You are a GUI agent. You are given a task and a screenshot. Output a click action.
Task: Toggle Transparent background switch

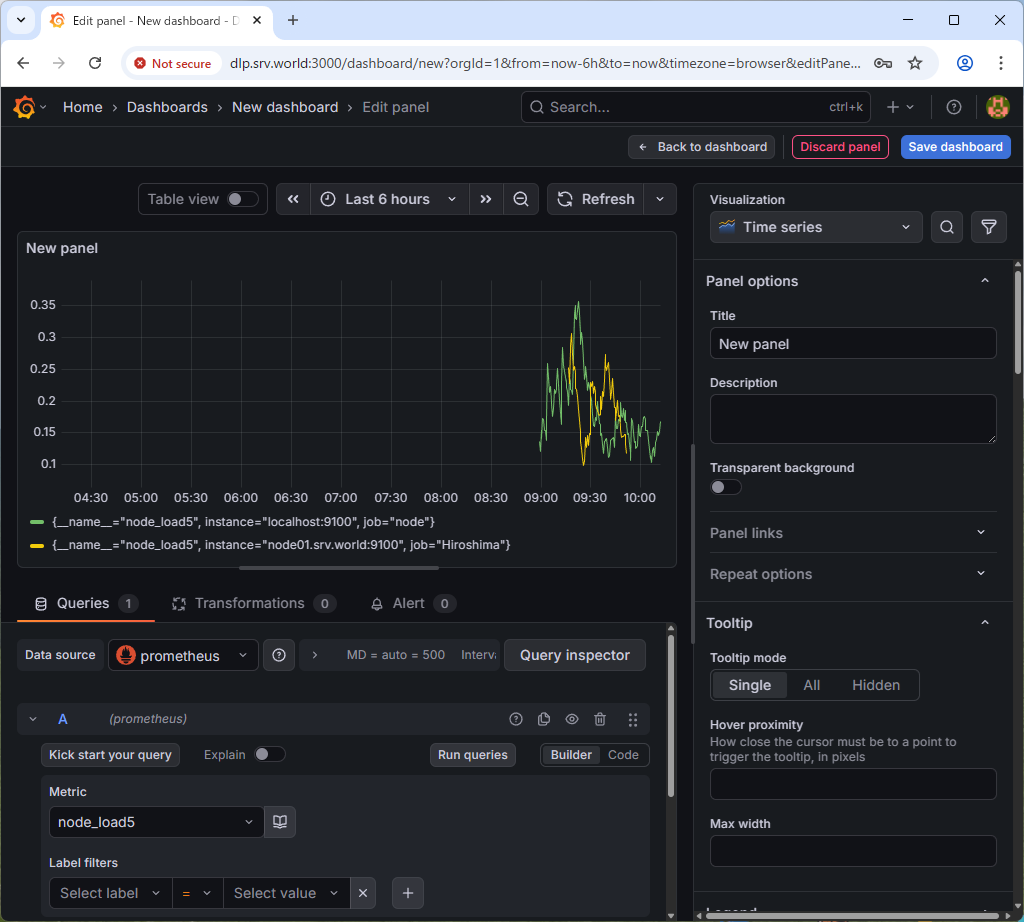pyautogui.click(x=726, y=487)
